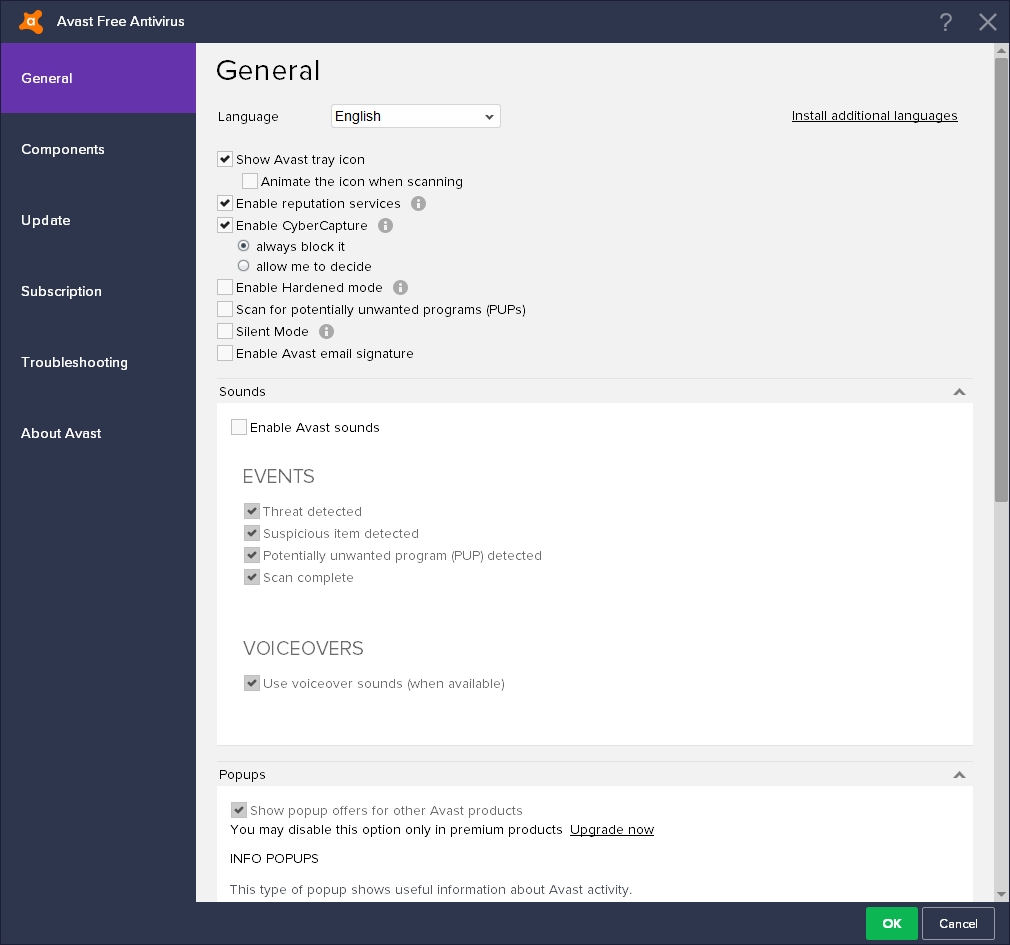This screenshot has width=1010, height=945.
Task: Click info icon beside Enable reputation services
Action: [x=418, y=204]
